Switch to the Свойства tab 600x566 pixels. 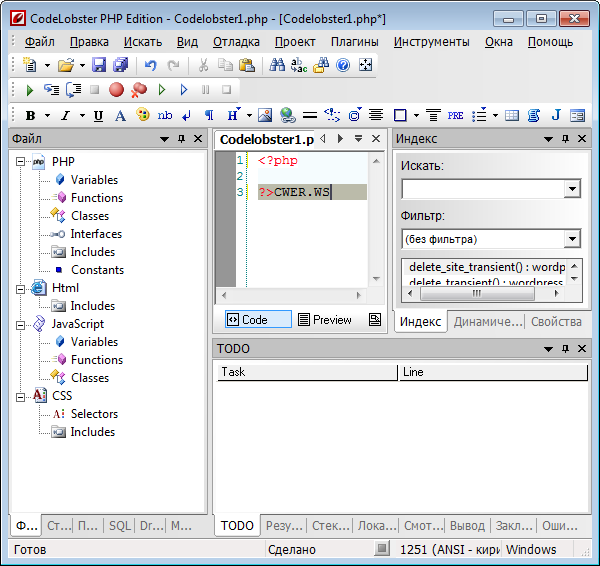click(x=556, y=322)
